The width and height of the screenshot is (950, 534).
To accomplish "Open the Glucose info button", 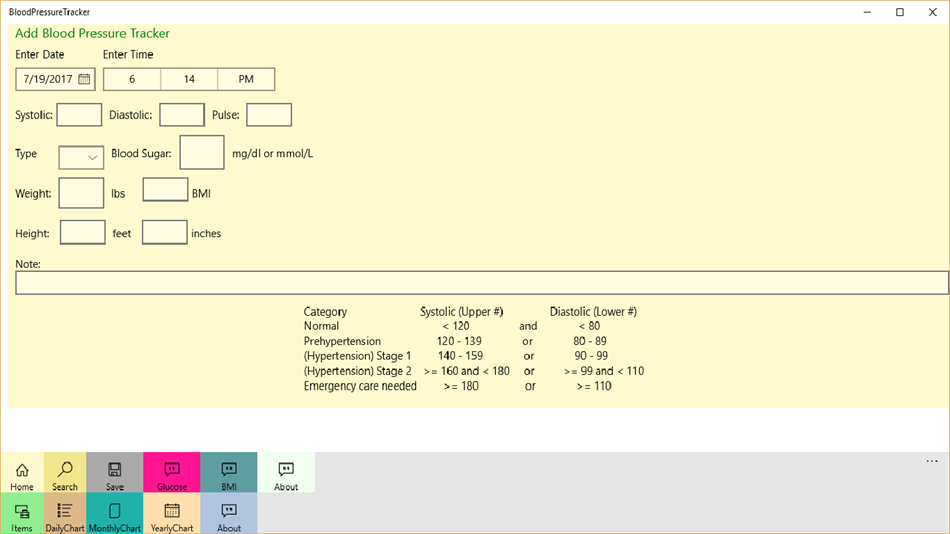I will tap(171, 472).
